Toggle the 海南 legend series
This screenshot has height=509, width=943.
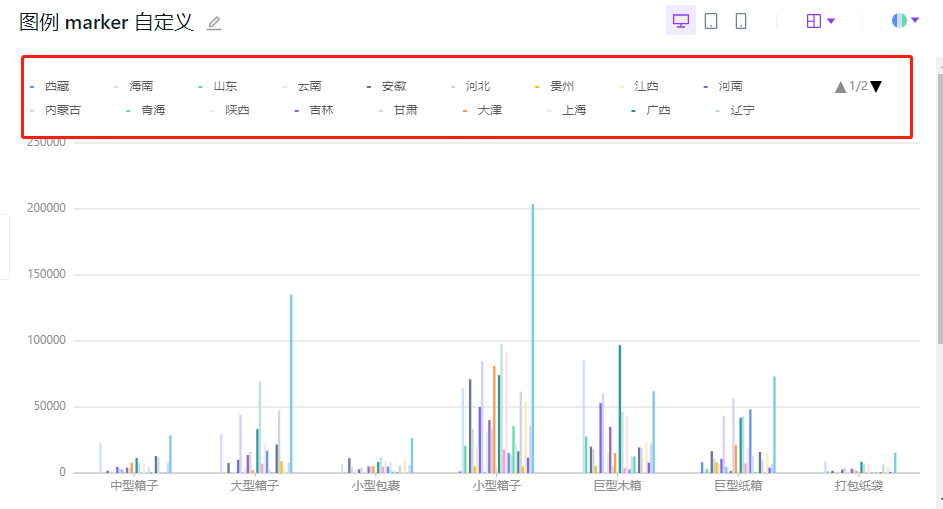tap(134, 87)
